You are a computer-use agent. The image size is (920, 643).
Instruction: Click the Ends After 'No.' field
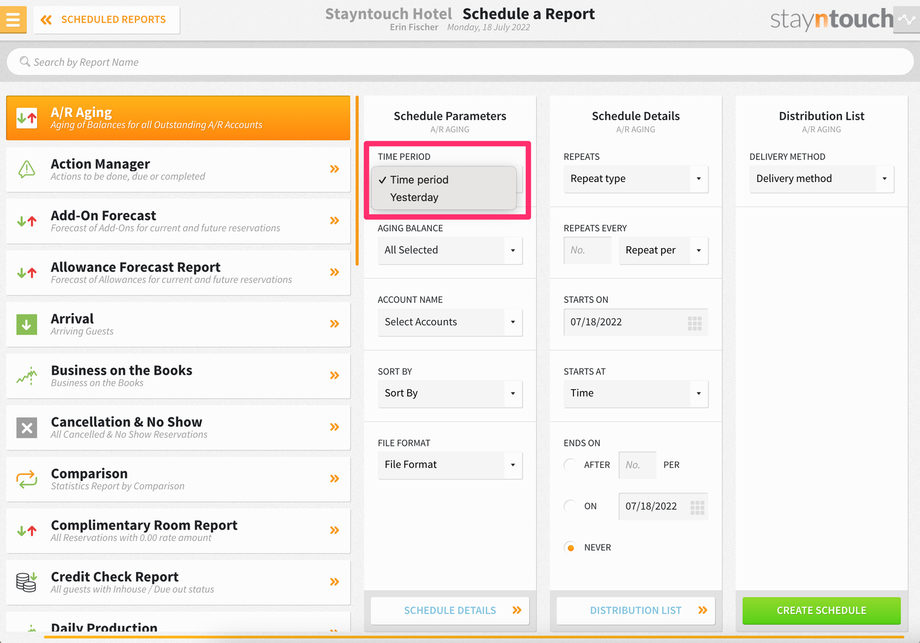(x=637, y=465)
